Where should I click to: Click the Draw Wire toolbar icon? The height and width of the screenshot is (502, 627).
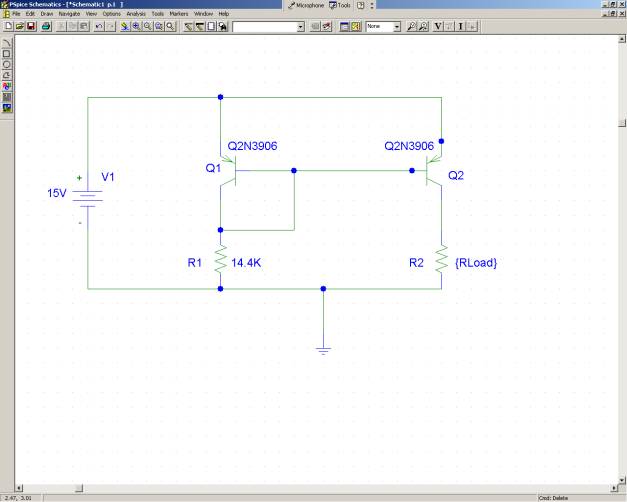[x=190, y=25]
